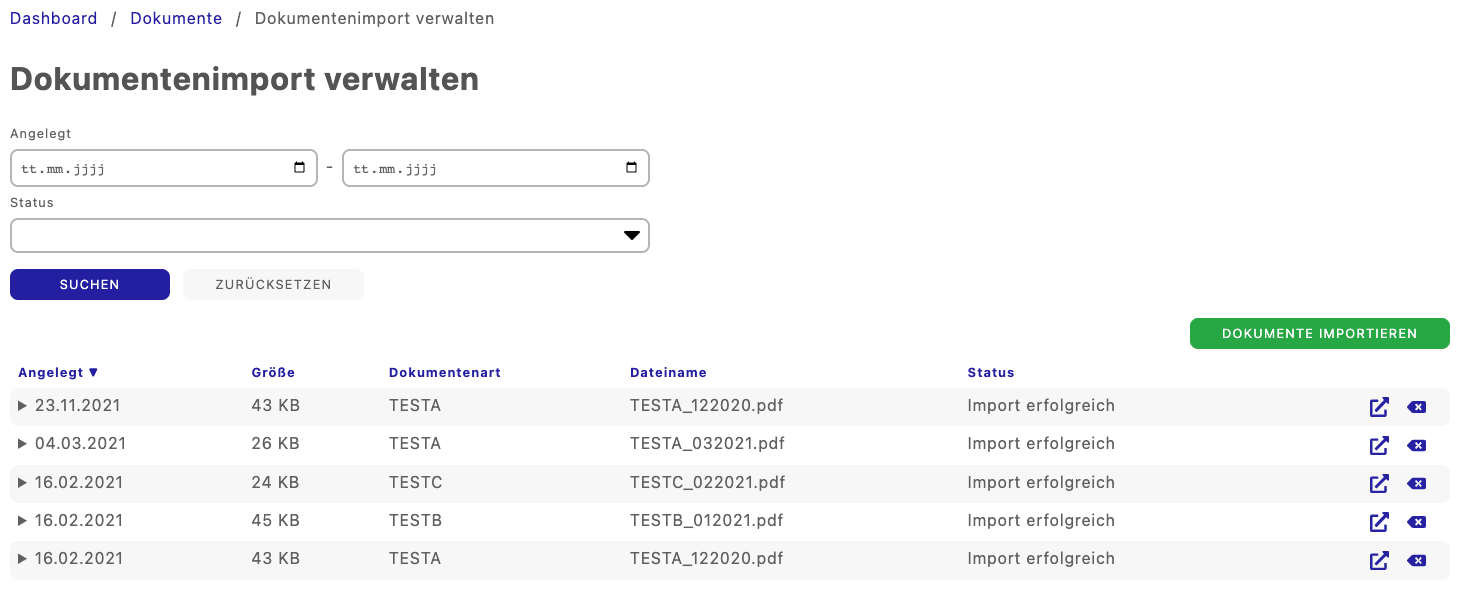This screenshot has height=589, width=1462.
Task: Expand the 04.03.2021 row details
Action: point(23,444)
